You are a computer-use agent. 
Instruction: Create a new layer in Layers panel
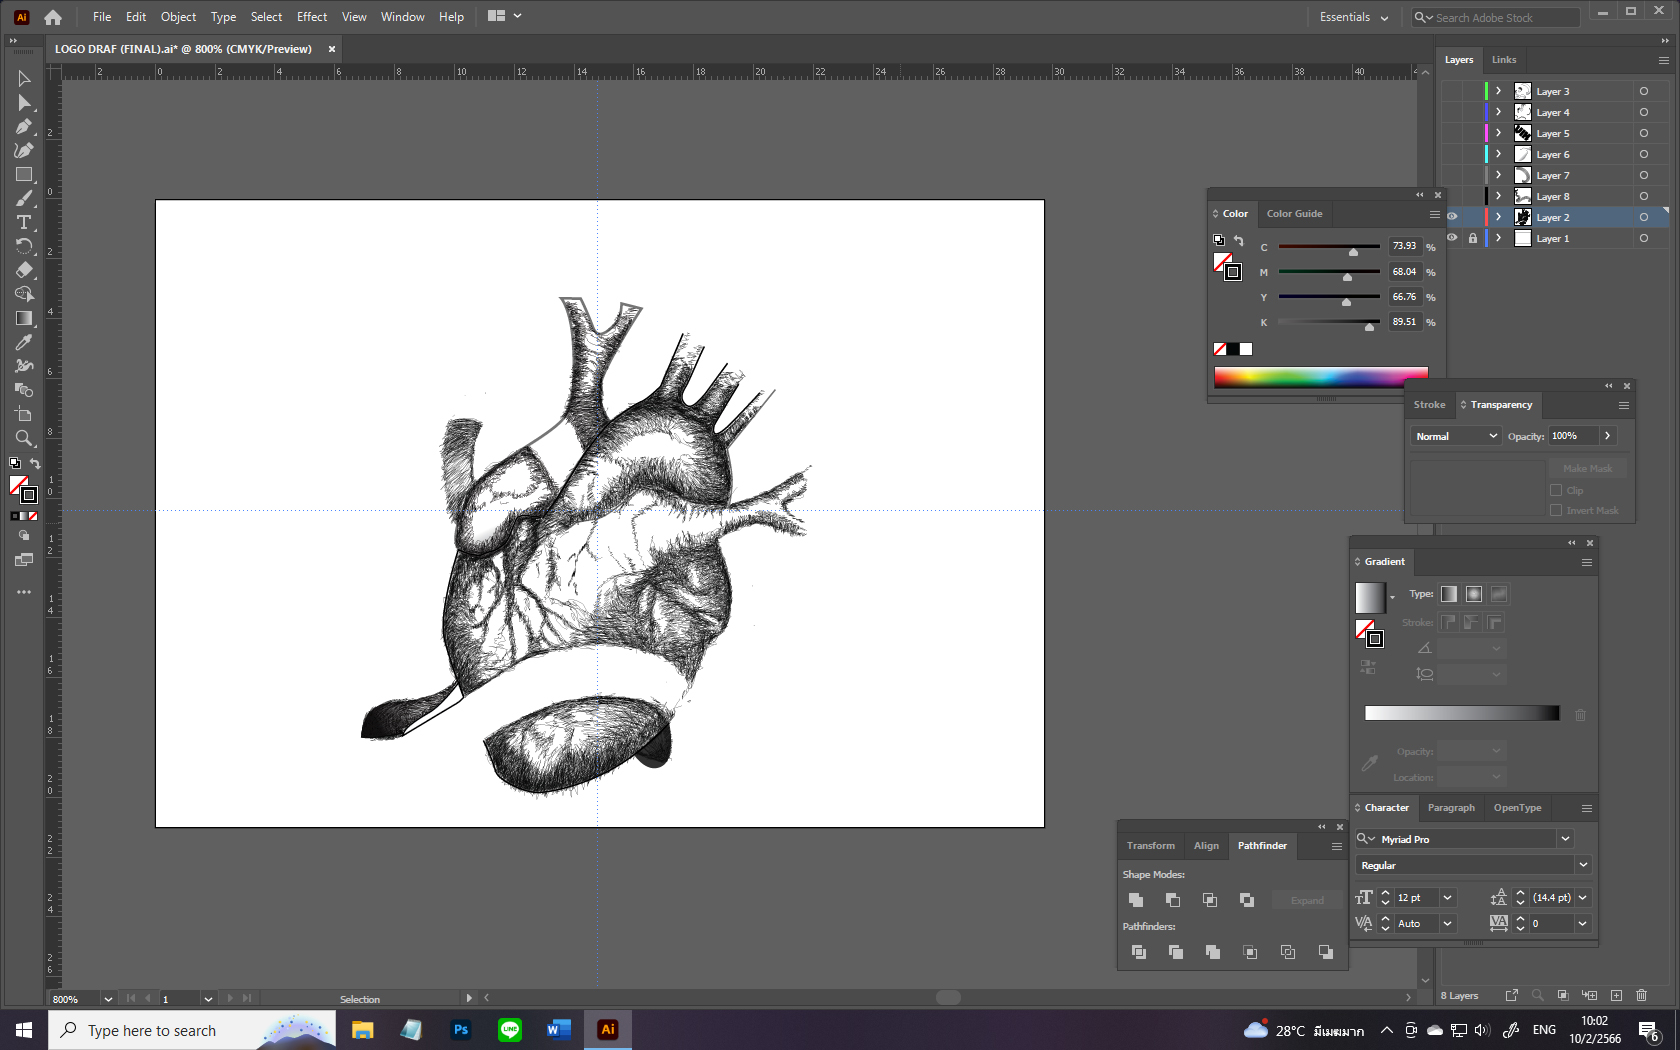[x=1616, y=995]
